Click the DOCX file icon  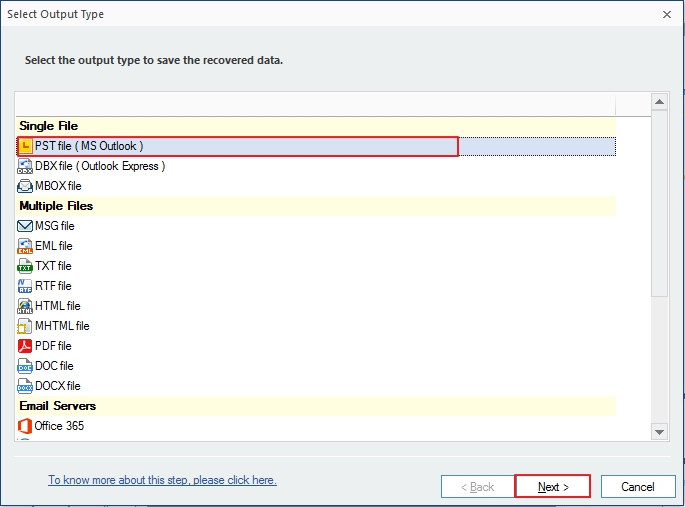pyautogui.click(x=25, y=386)
